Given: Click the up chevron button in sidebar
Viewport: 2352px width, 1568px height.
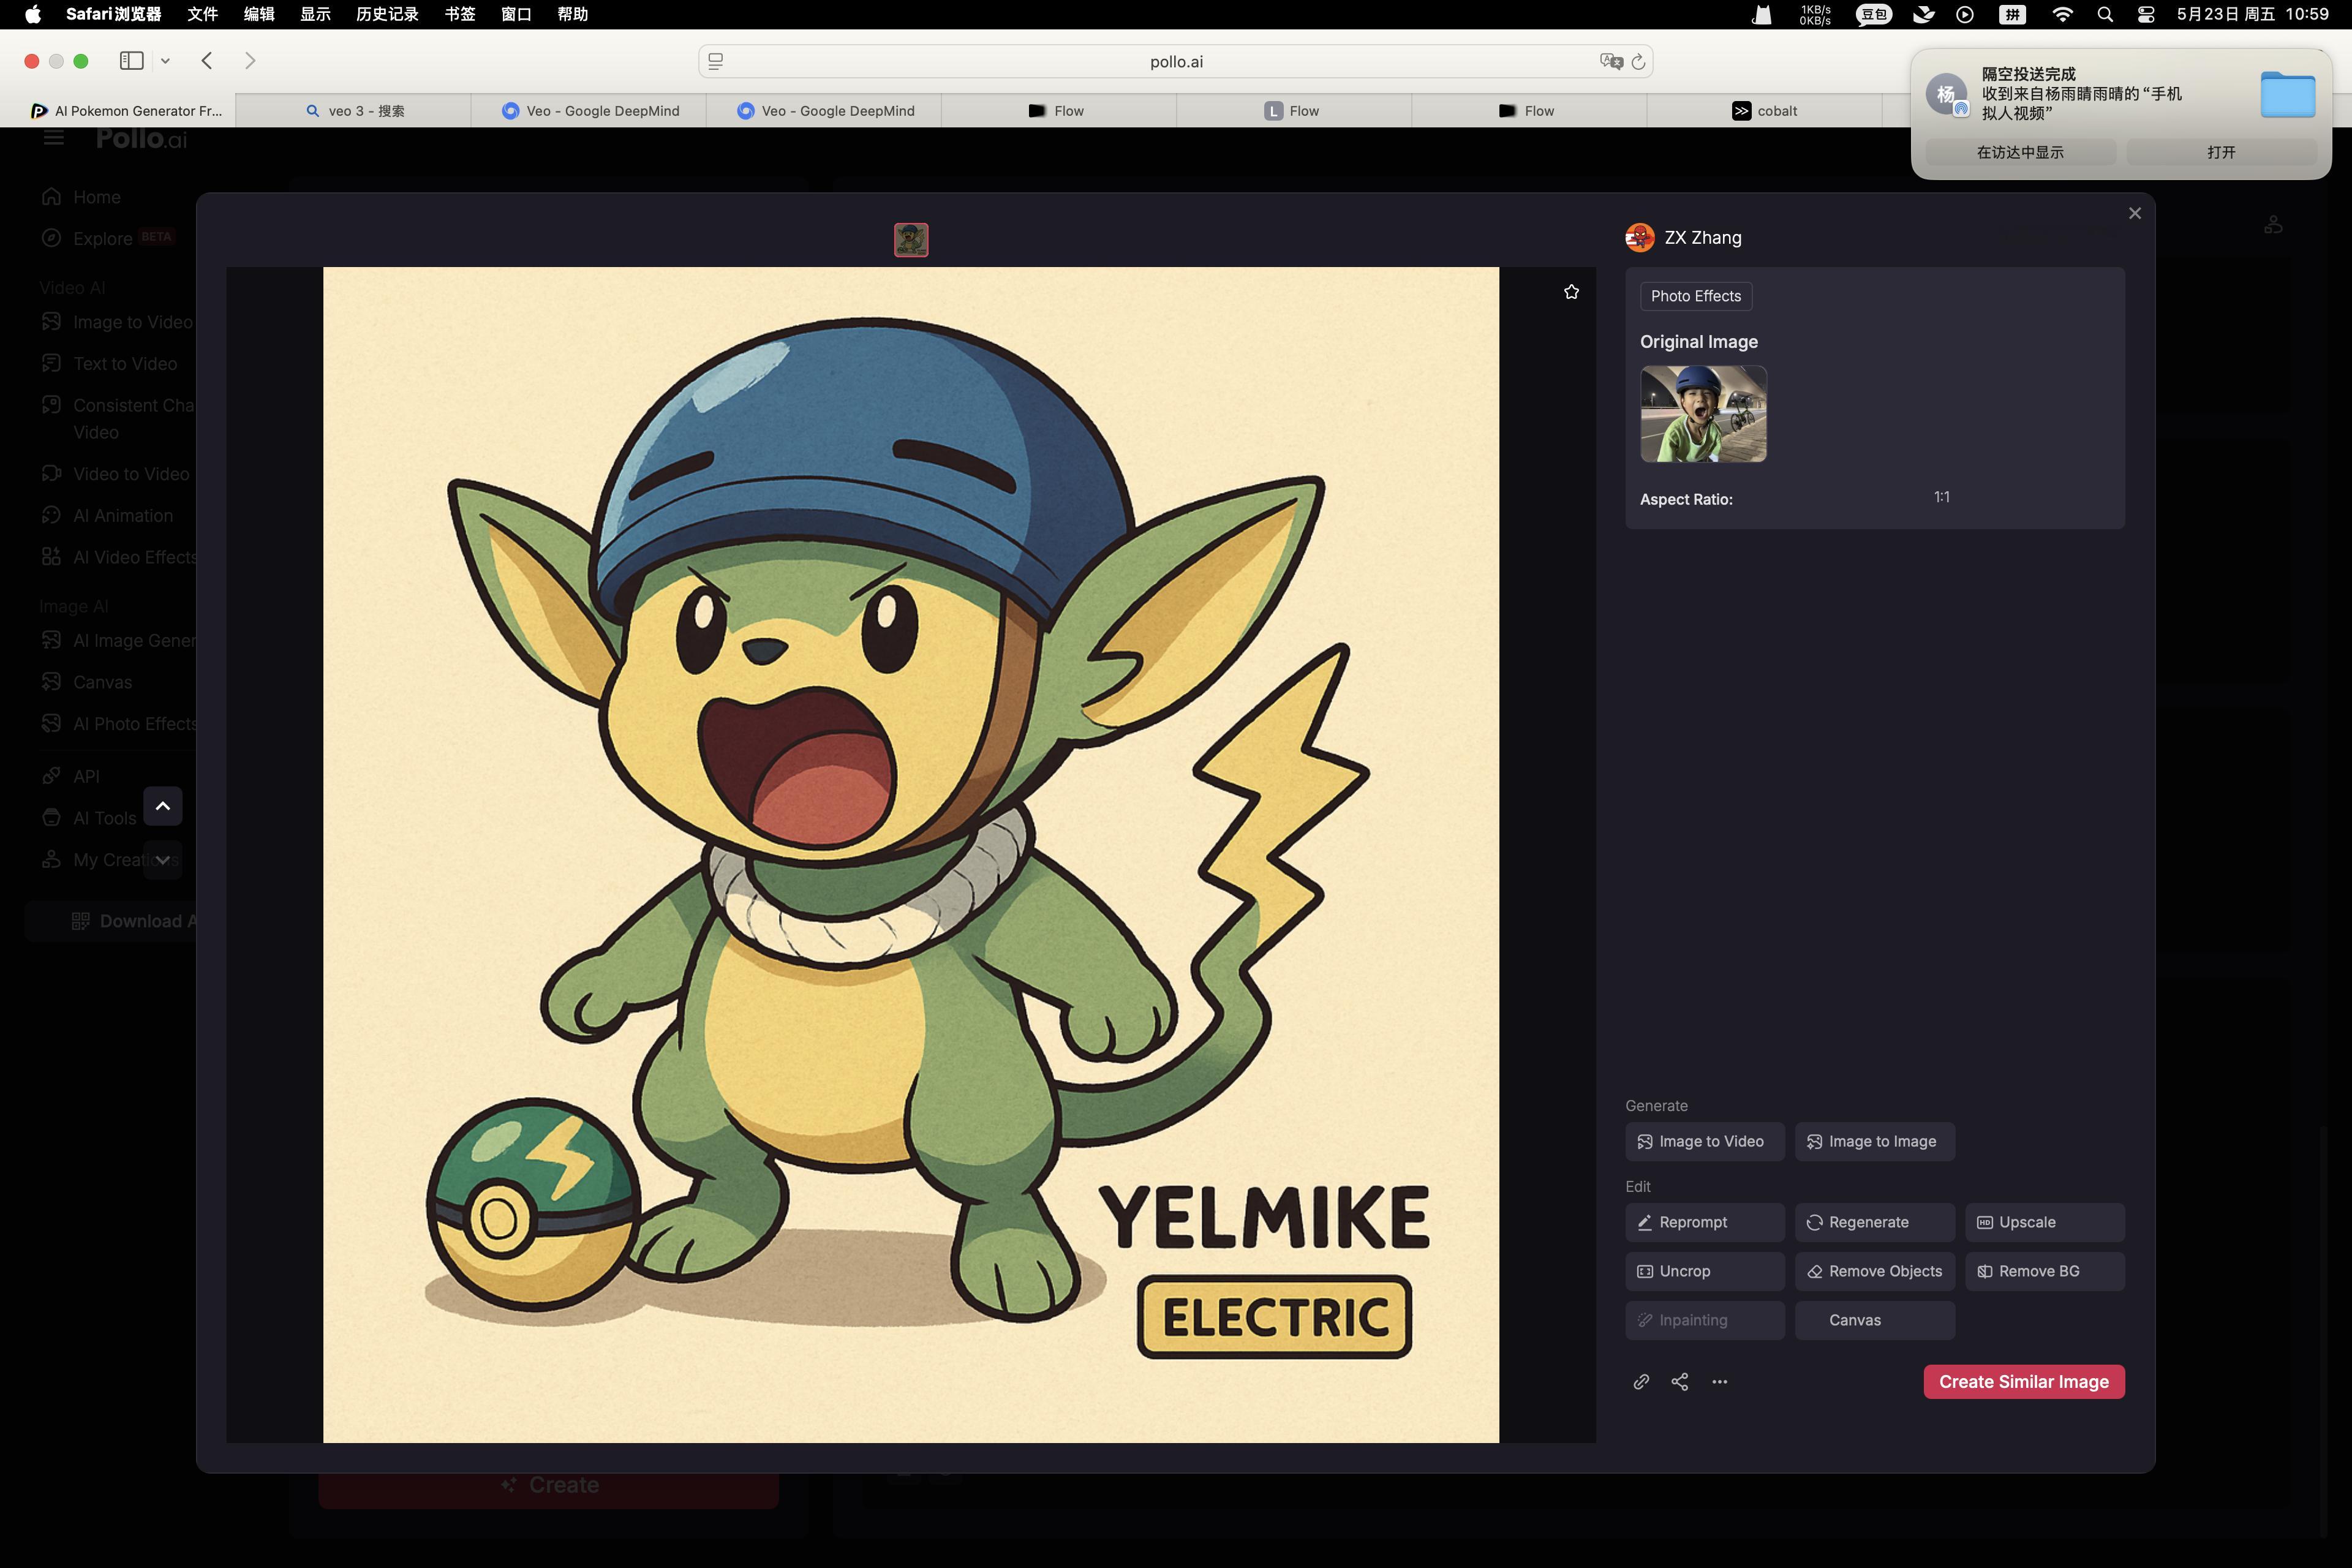Looking at the screenshot, I should pos(162,806).
